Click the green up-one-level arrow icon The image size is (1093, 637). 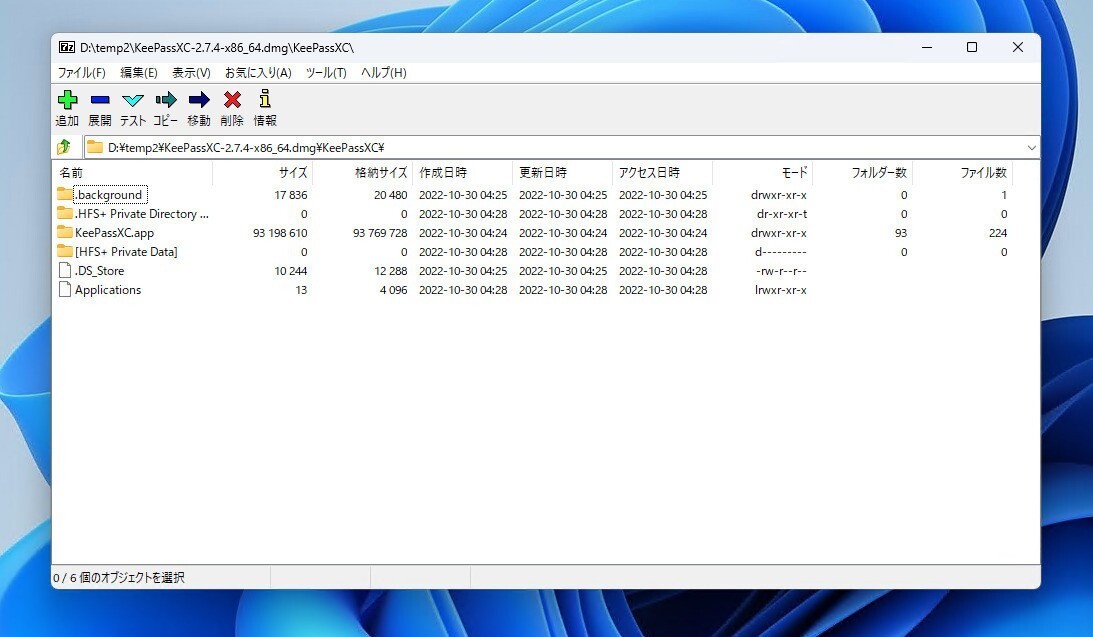coord(66,146)
